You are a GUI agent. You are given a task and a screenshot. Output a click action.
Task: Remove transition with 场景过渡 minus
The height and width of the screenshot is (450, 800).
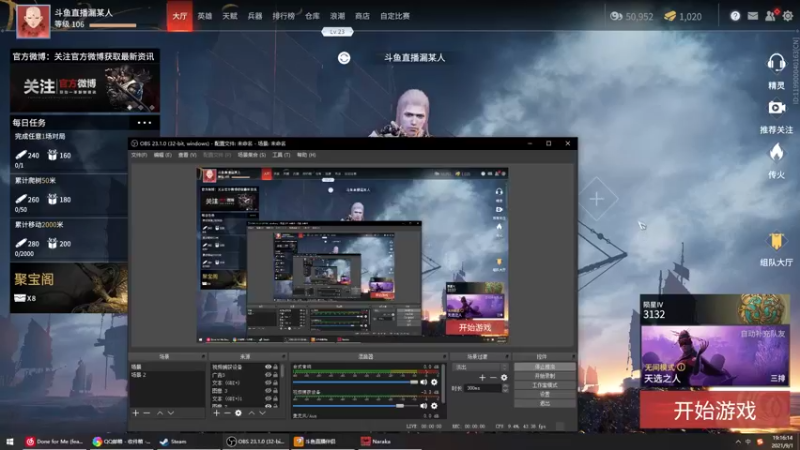[493, 378]
